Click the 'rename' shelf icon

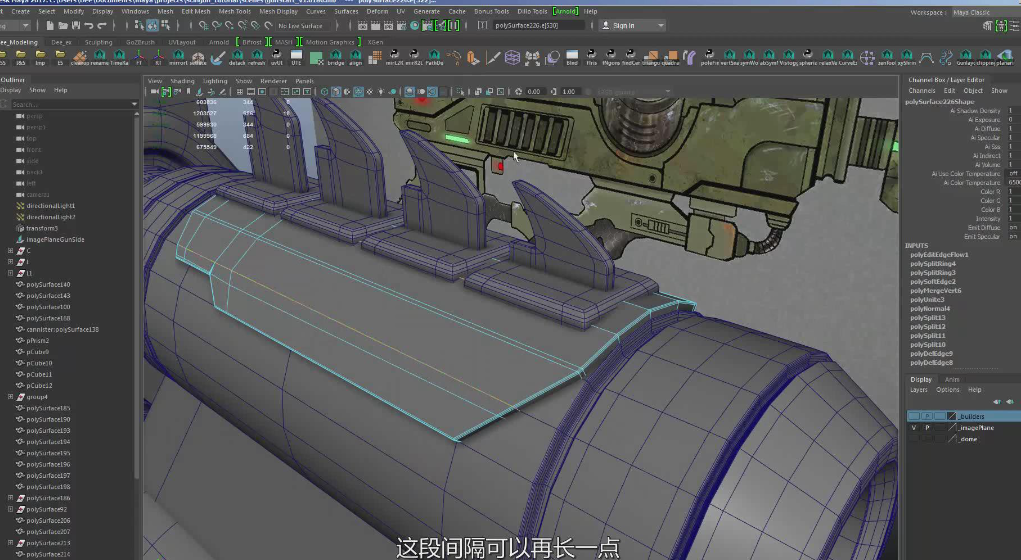(99, 57)
